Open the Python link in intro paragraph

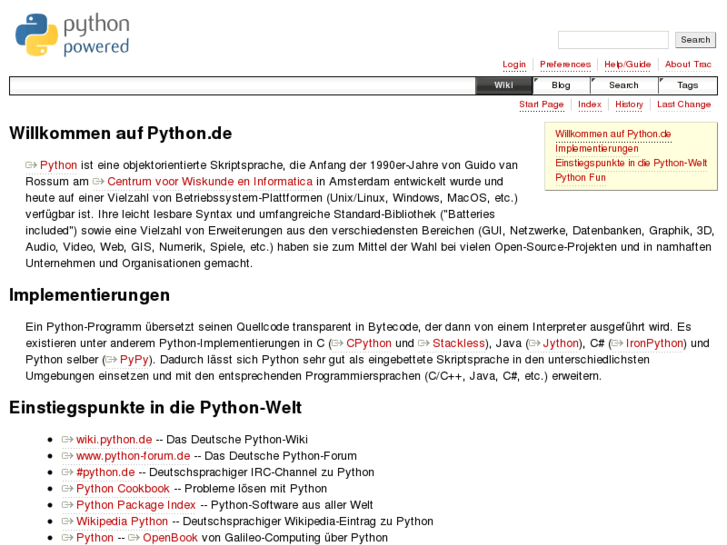(x=58, y=165)
